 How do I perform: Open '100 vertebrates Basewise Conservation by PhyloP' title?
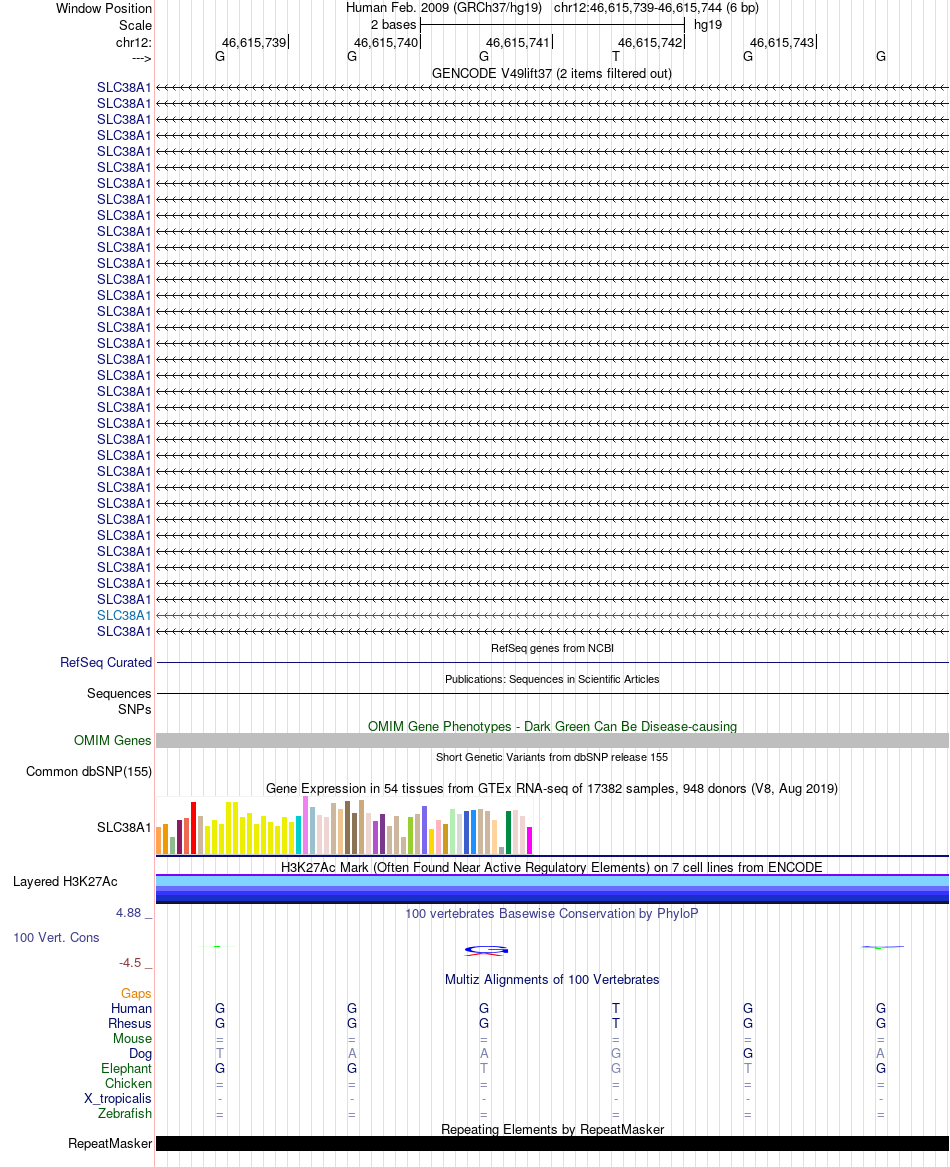(552, 913)
